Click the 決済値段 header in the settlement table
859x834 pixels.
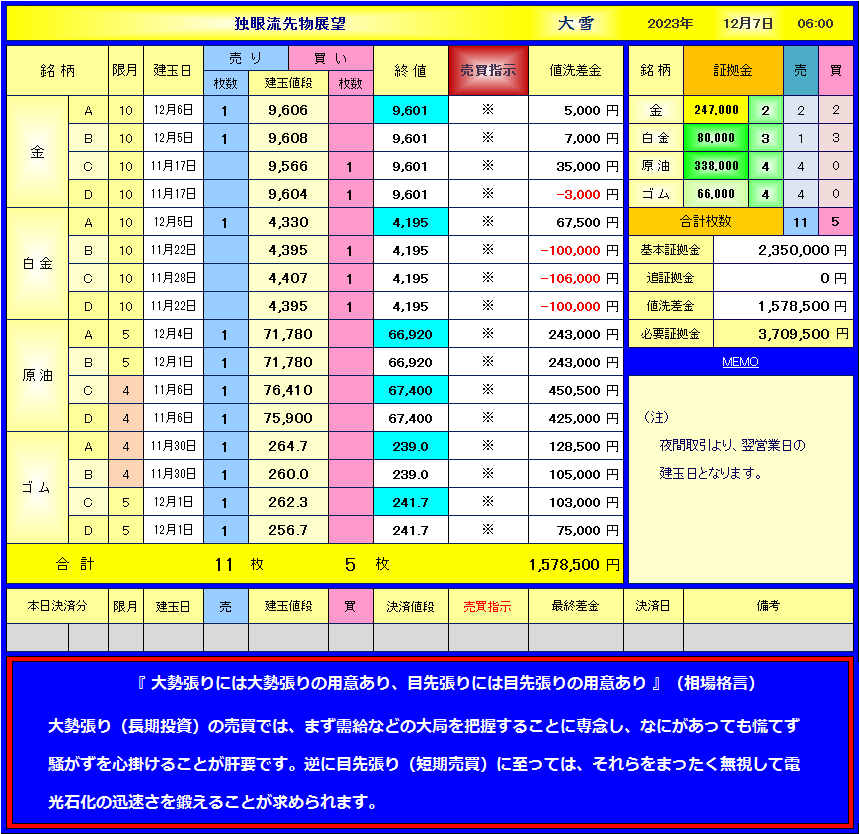point(410,606)
